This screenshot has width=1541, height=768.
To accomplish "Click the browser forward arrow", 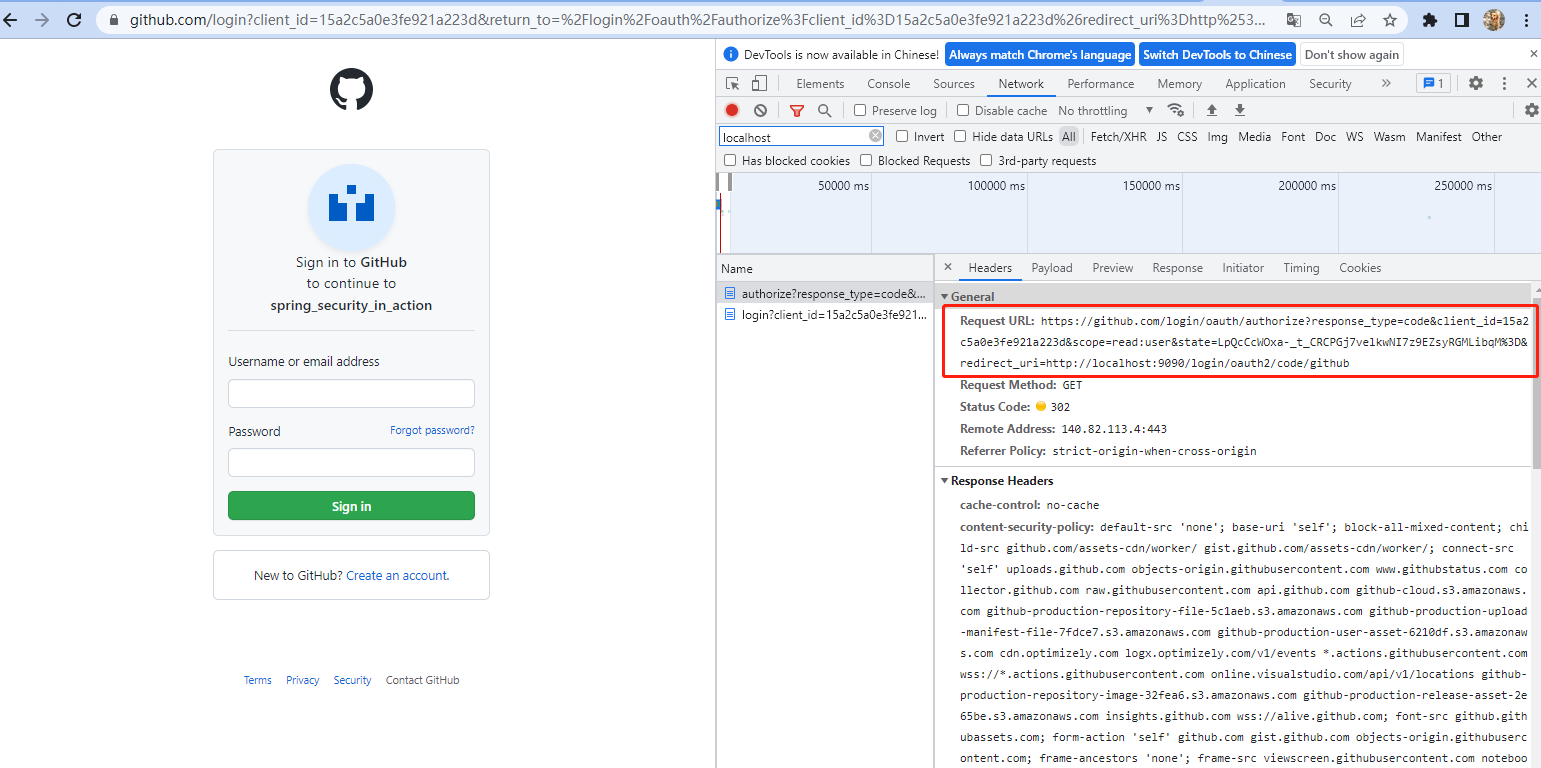I will tap(42, 19).
